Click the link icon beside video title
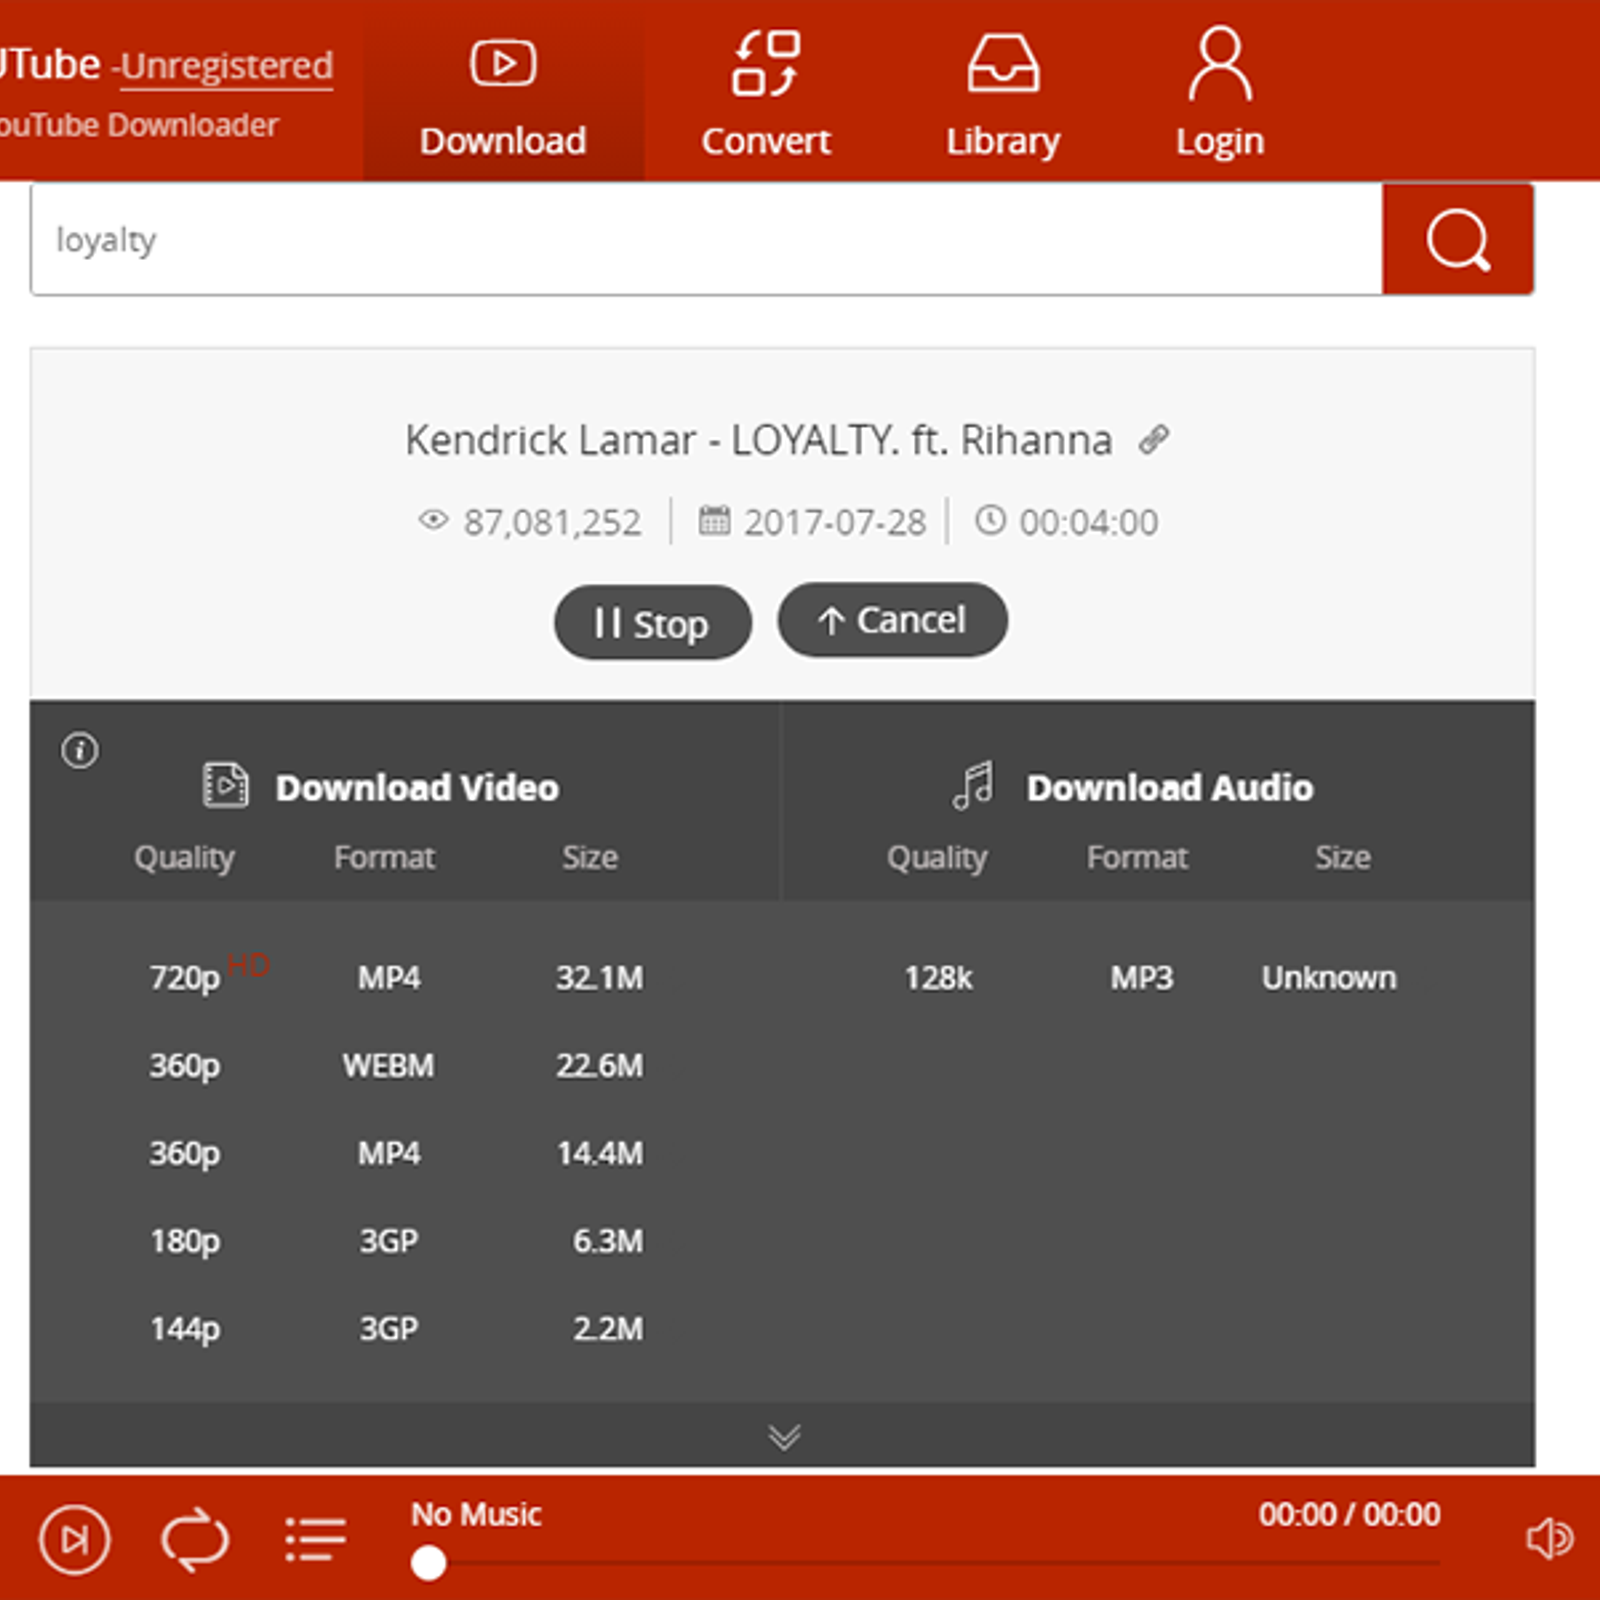This screenshot has width=1600, height=1600. [x=1154, y=439]
